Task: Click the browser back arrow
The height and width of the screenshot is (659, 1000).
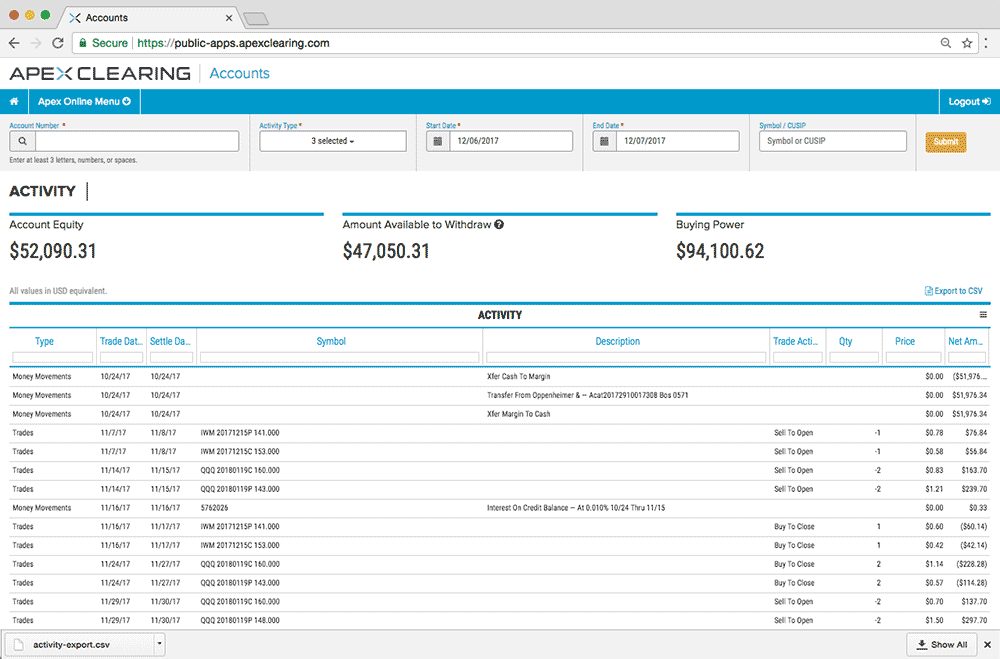Action: tap(13, 43)
